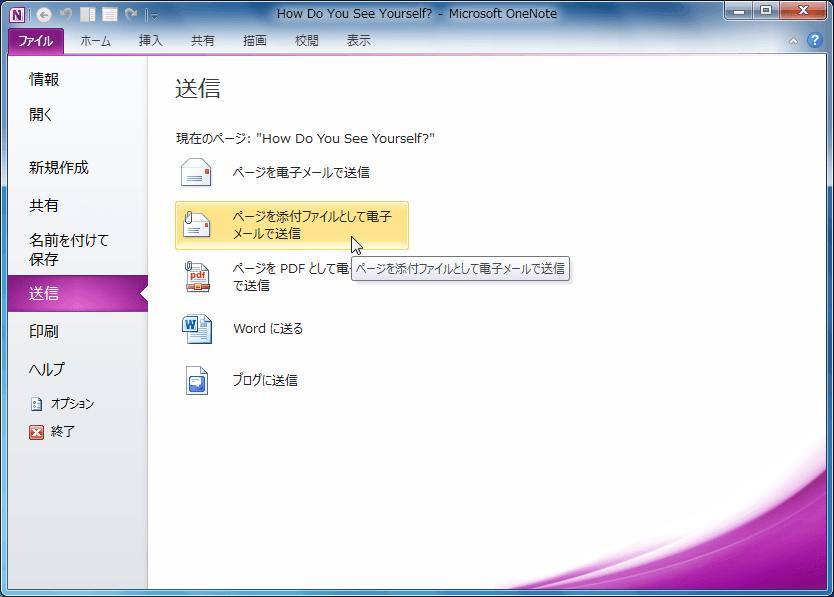834x597 pixels.
Task: Click the envelope icon for emailing page
Action: (196, 172)
